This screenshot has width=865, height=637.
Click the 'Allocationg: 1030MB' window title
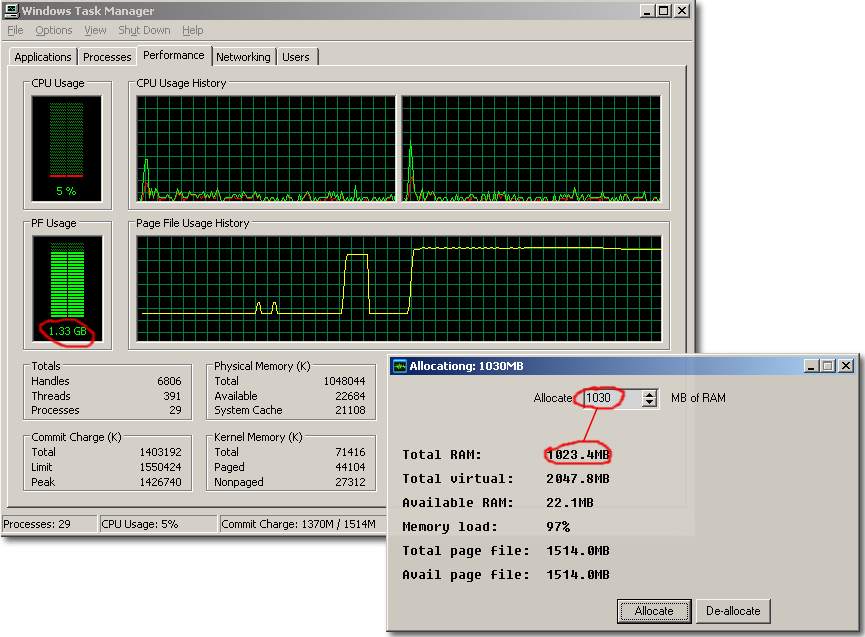pyautogui.click(x=466, y=366)
